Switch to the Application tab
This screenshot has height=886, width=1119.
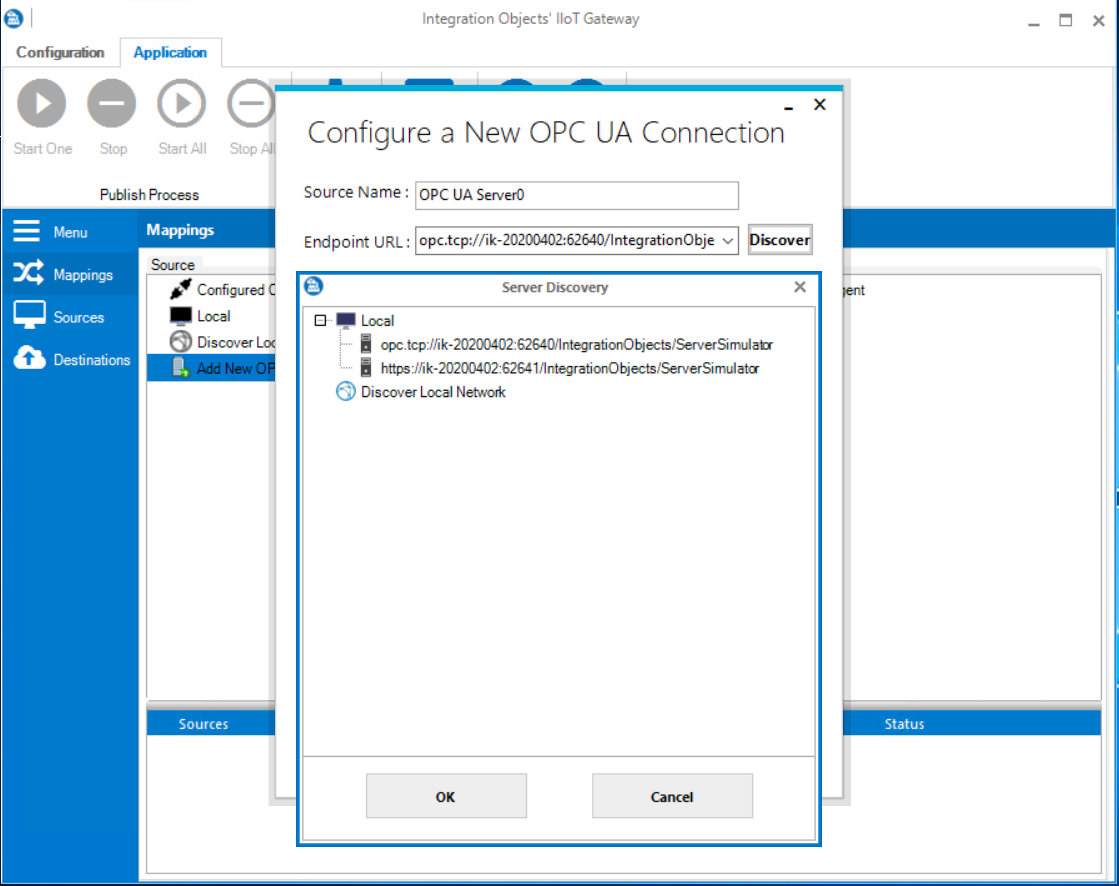point(170,52)
